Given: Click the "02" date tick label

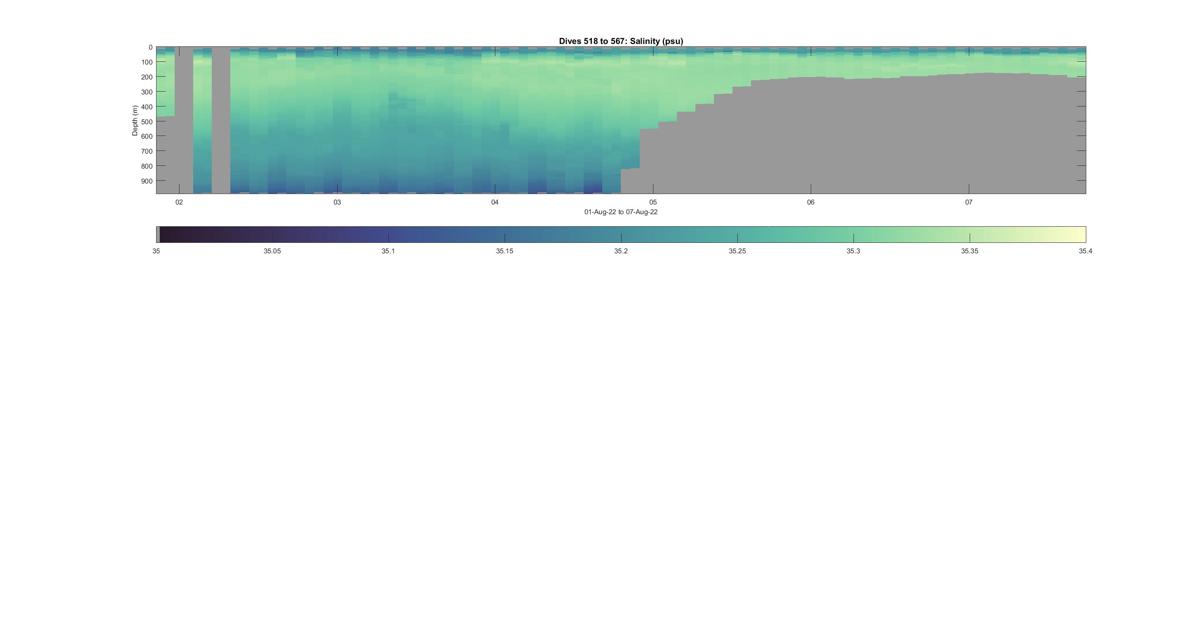Looking at the screenshot, I should pyautogui.click(x=179, y=202).
